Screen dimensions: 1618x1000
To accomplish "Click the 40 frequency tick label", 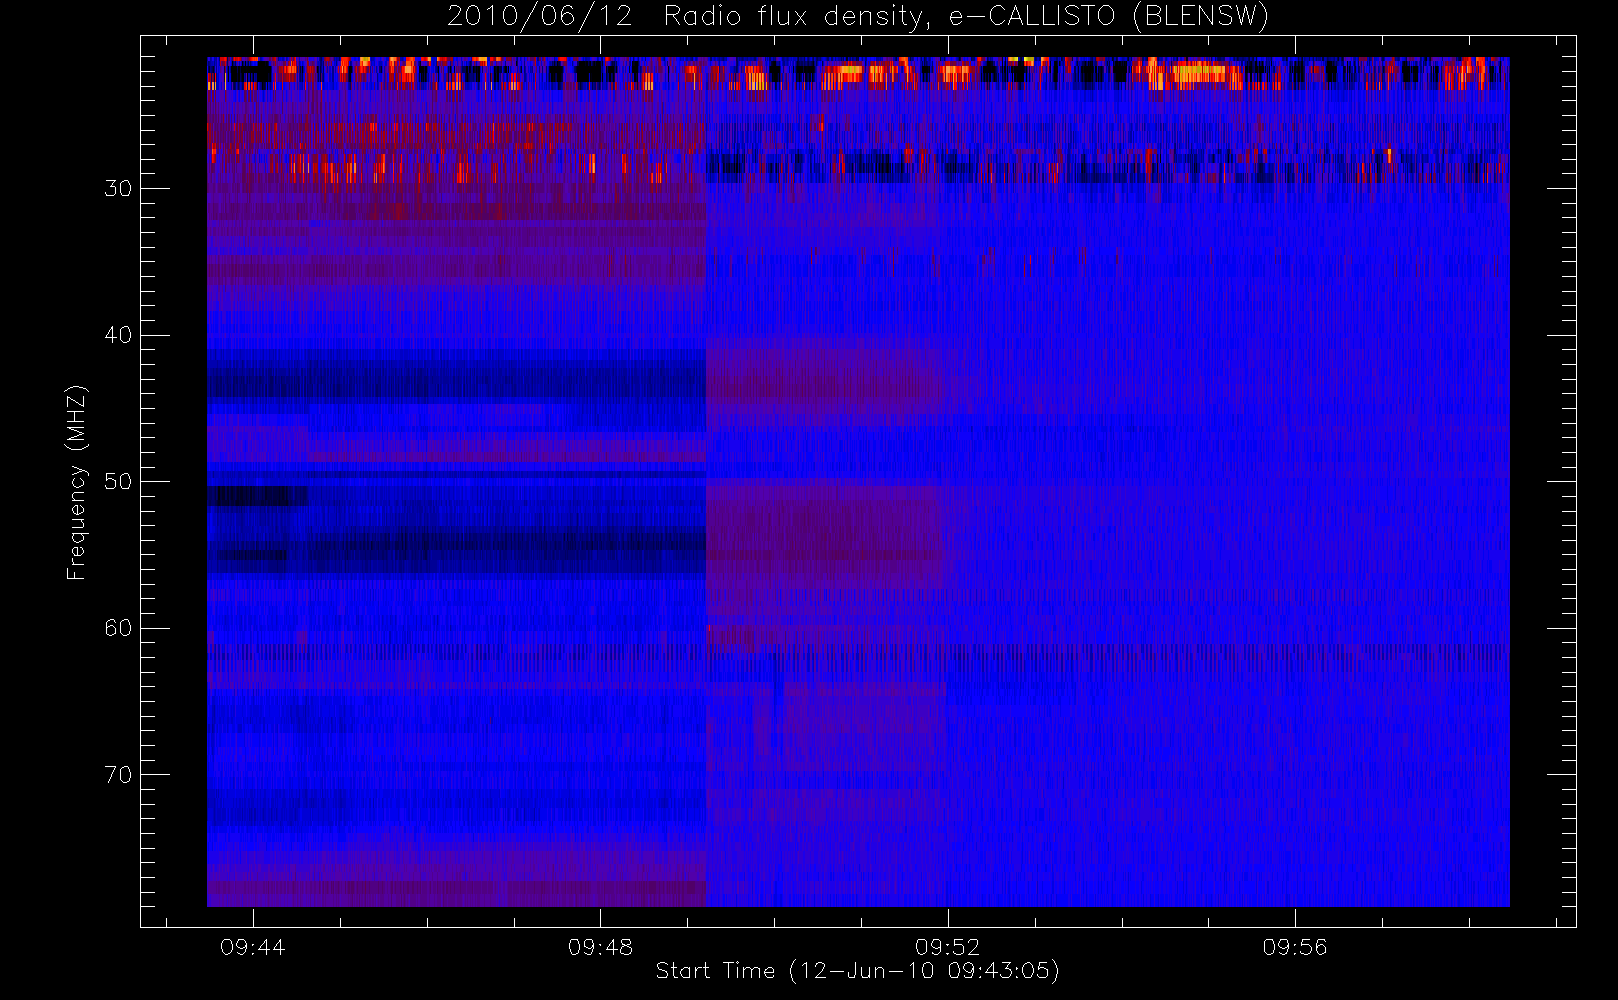I will 118,335.
